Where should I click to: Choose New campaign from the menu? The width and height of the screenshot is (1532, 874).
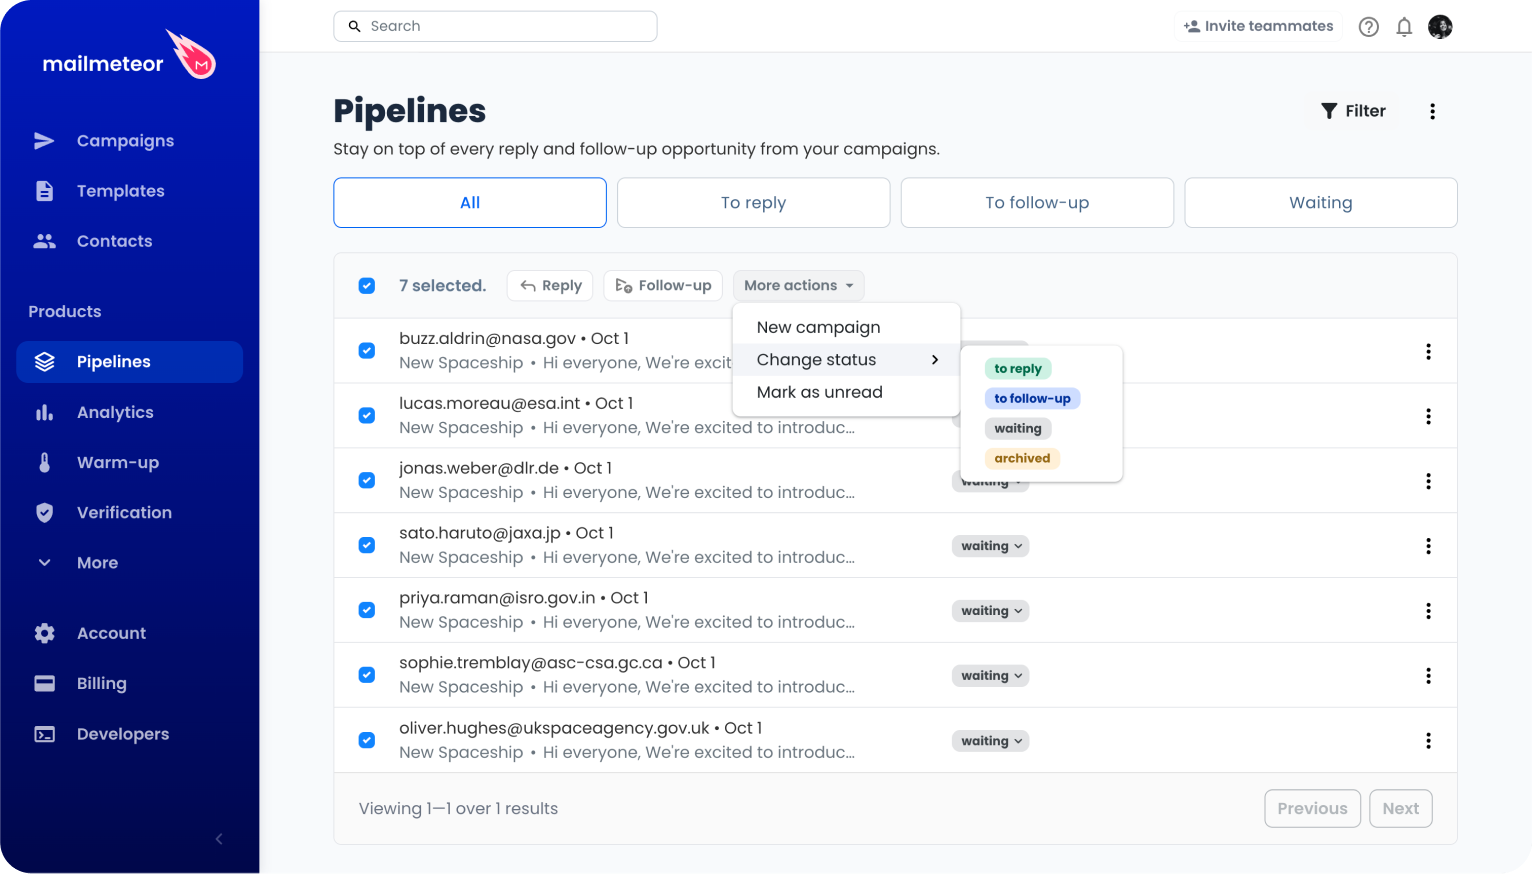coord(846,327)
